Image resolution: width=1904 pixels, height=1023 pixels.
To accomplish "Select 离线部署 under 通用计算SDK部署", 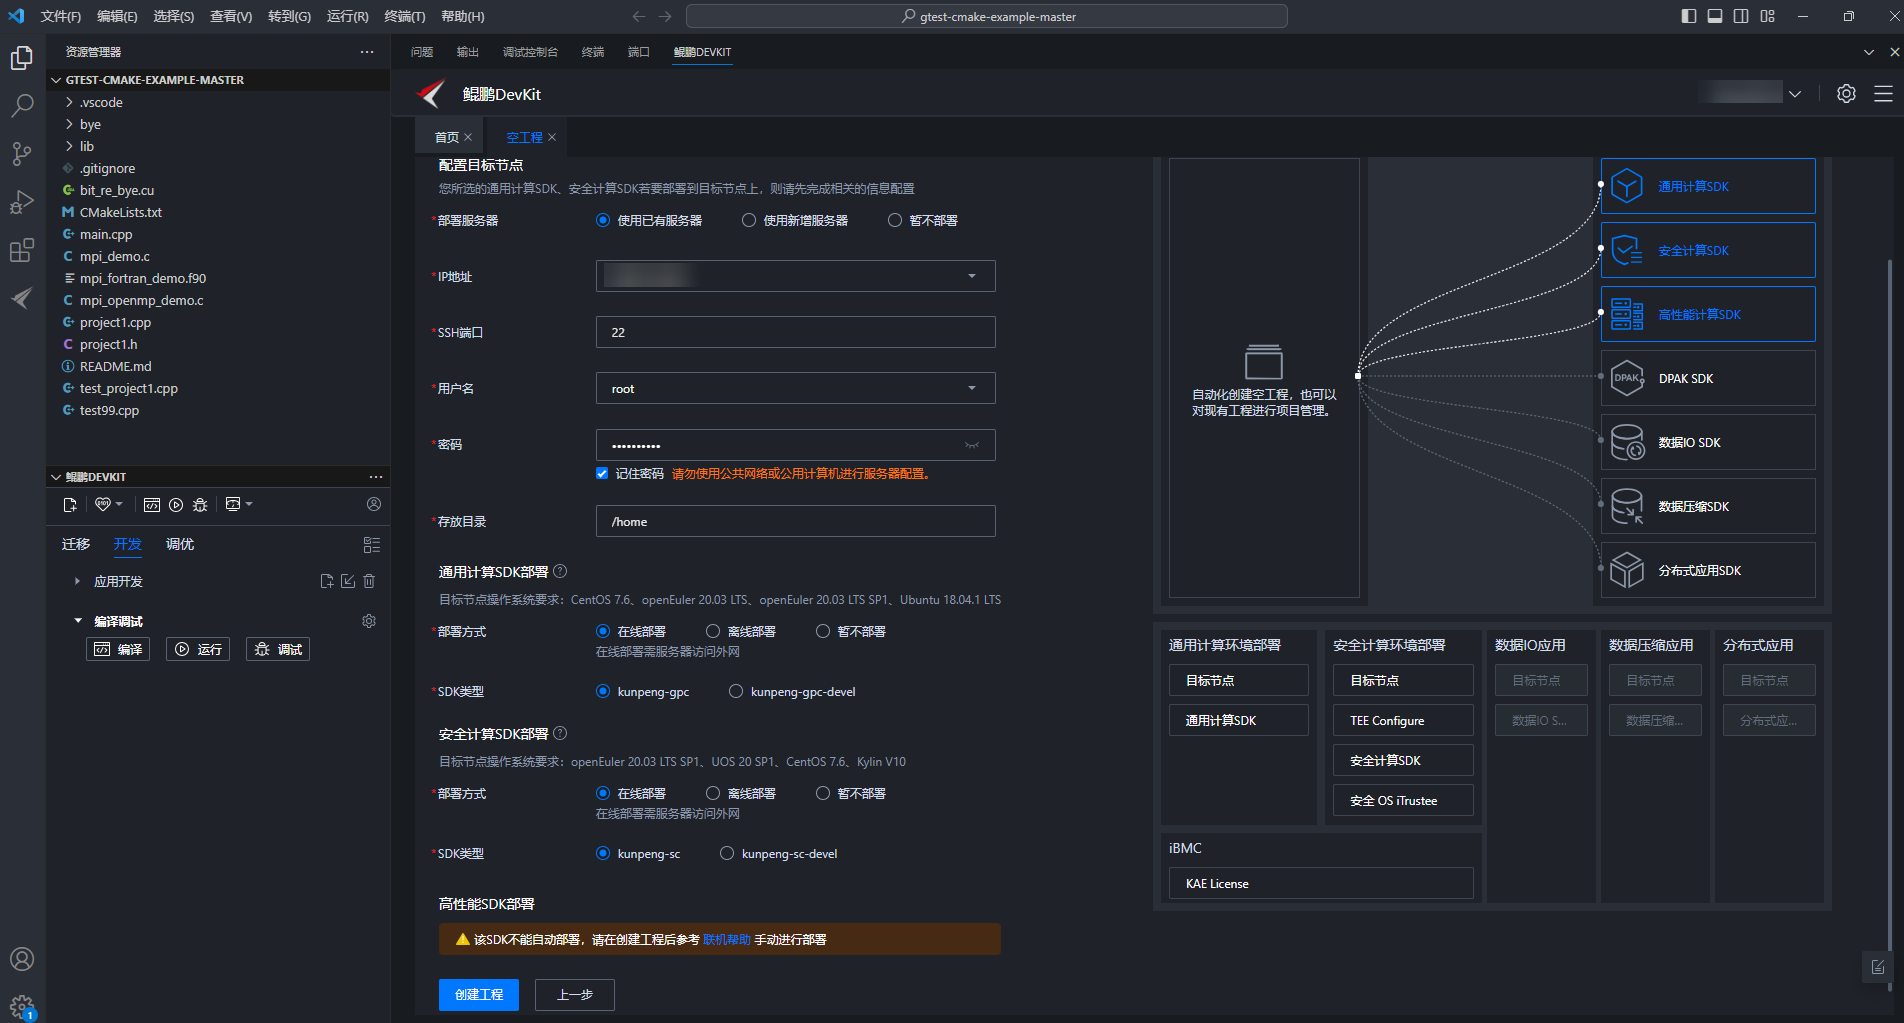I will 713,631.
